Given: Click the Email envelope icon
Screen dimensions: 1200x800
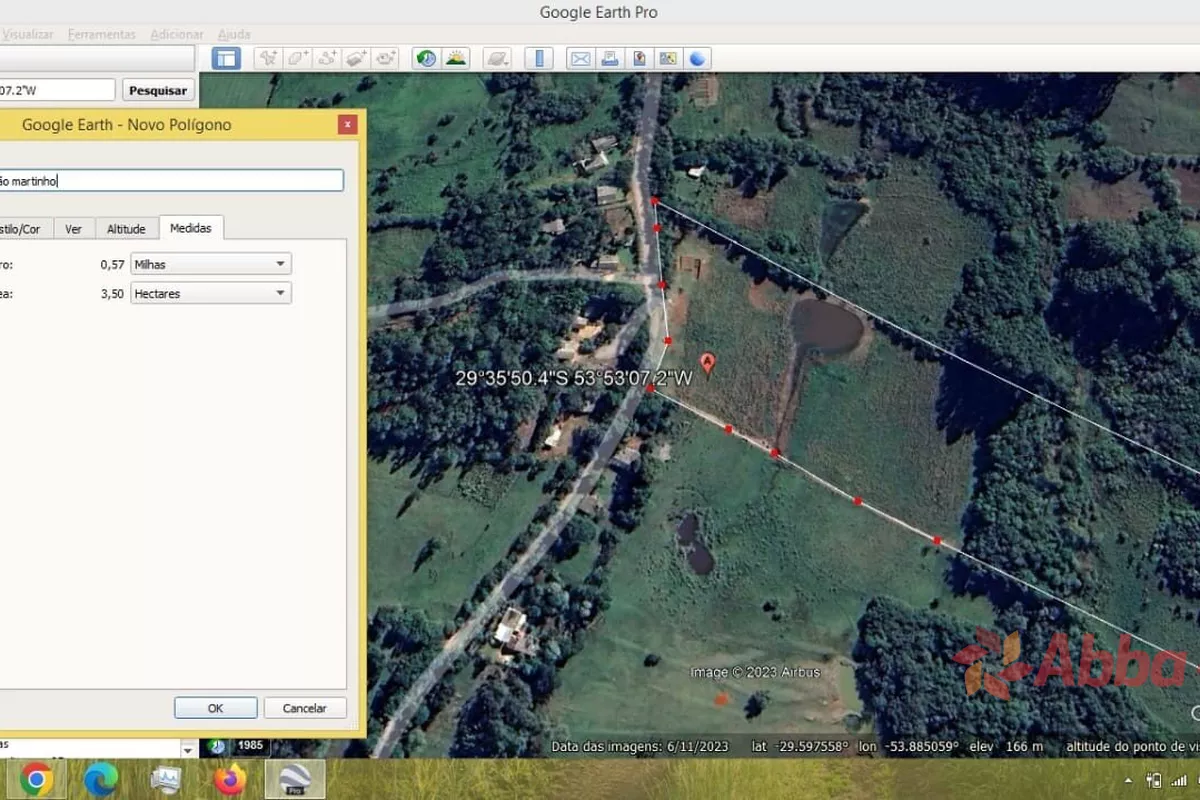Looking at the screenshot, I should (x=580, y=58).
